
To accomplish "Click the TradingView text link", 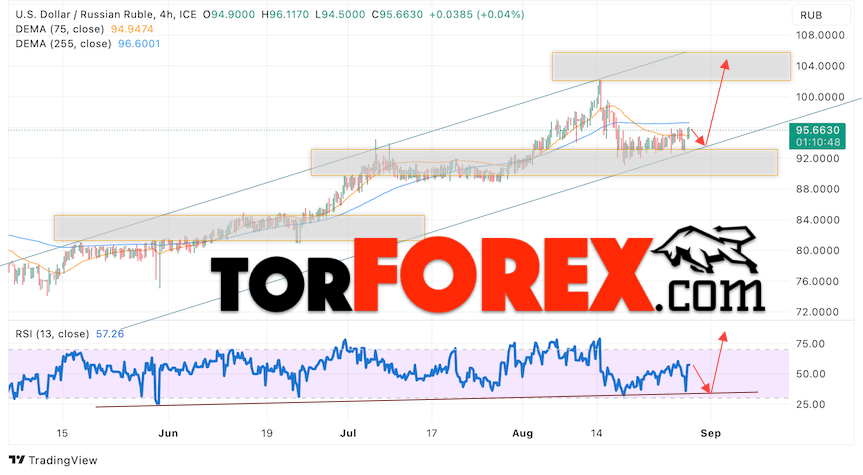I will coord(63,460).
